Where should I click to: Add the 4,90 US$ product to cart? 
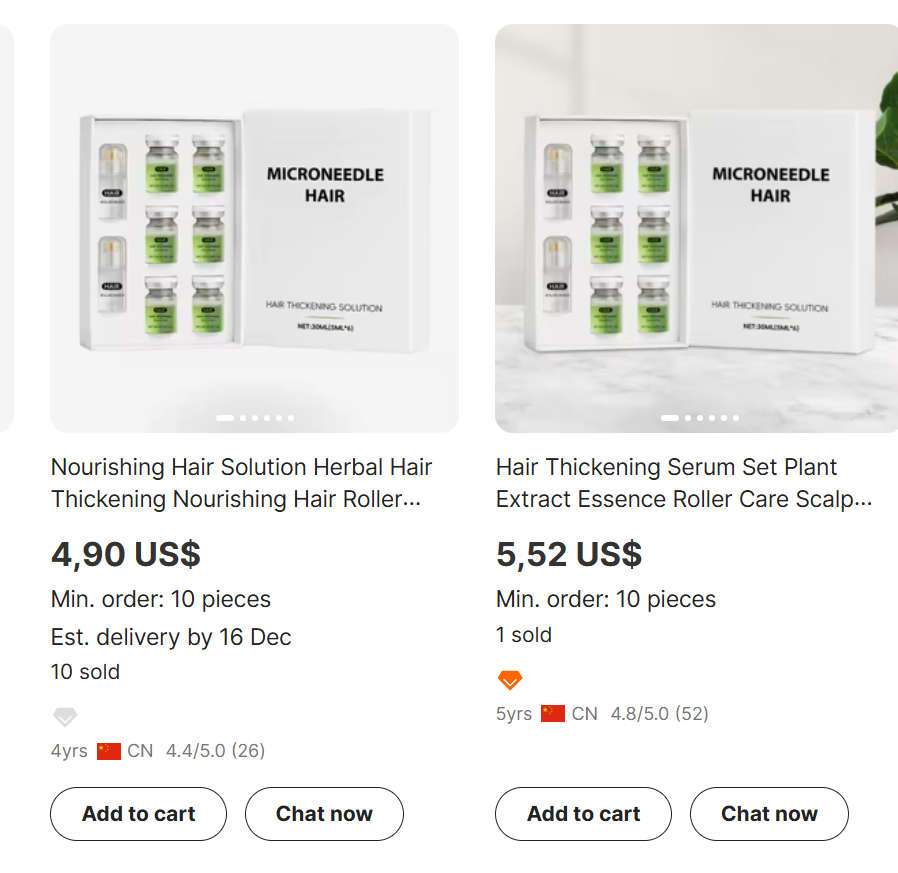138,814
